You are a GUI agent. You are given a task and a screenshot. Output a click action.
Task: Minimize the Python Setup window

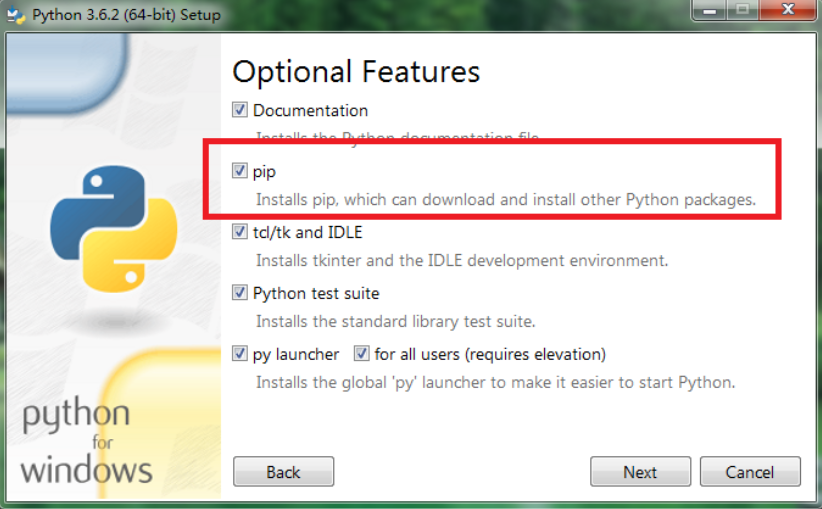pos(709,9)
